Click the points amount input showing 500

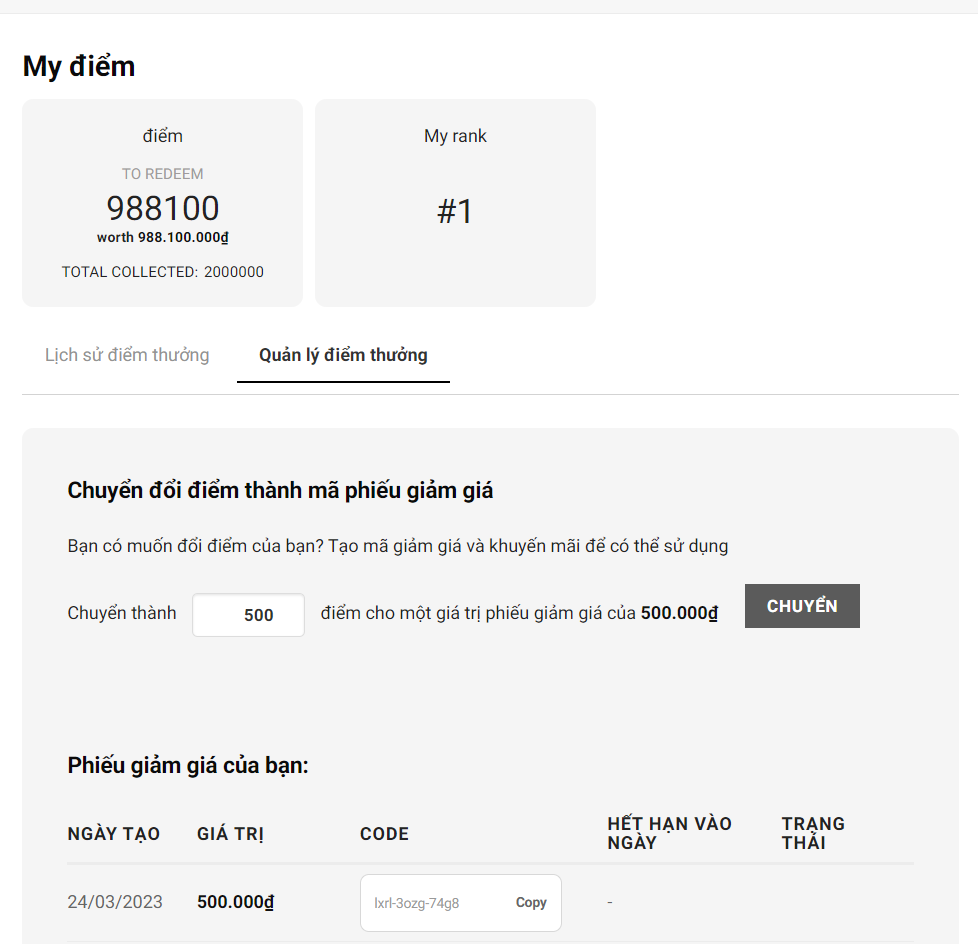[x=249, y=615]
